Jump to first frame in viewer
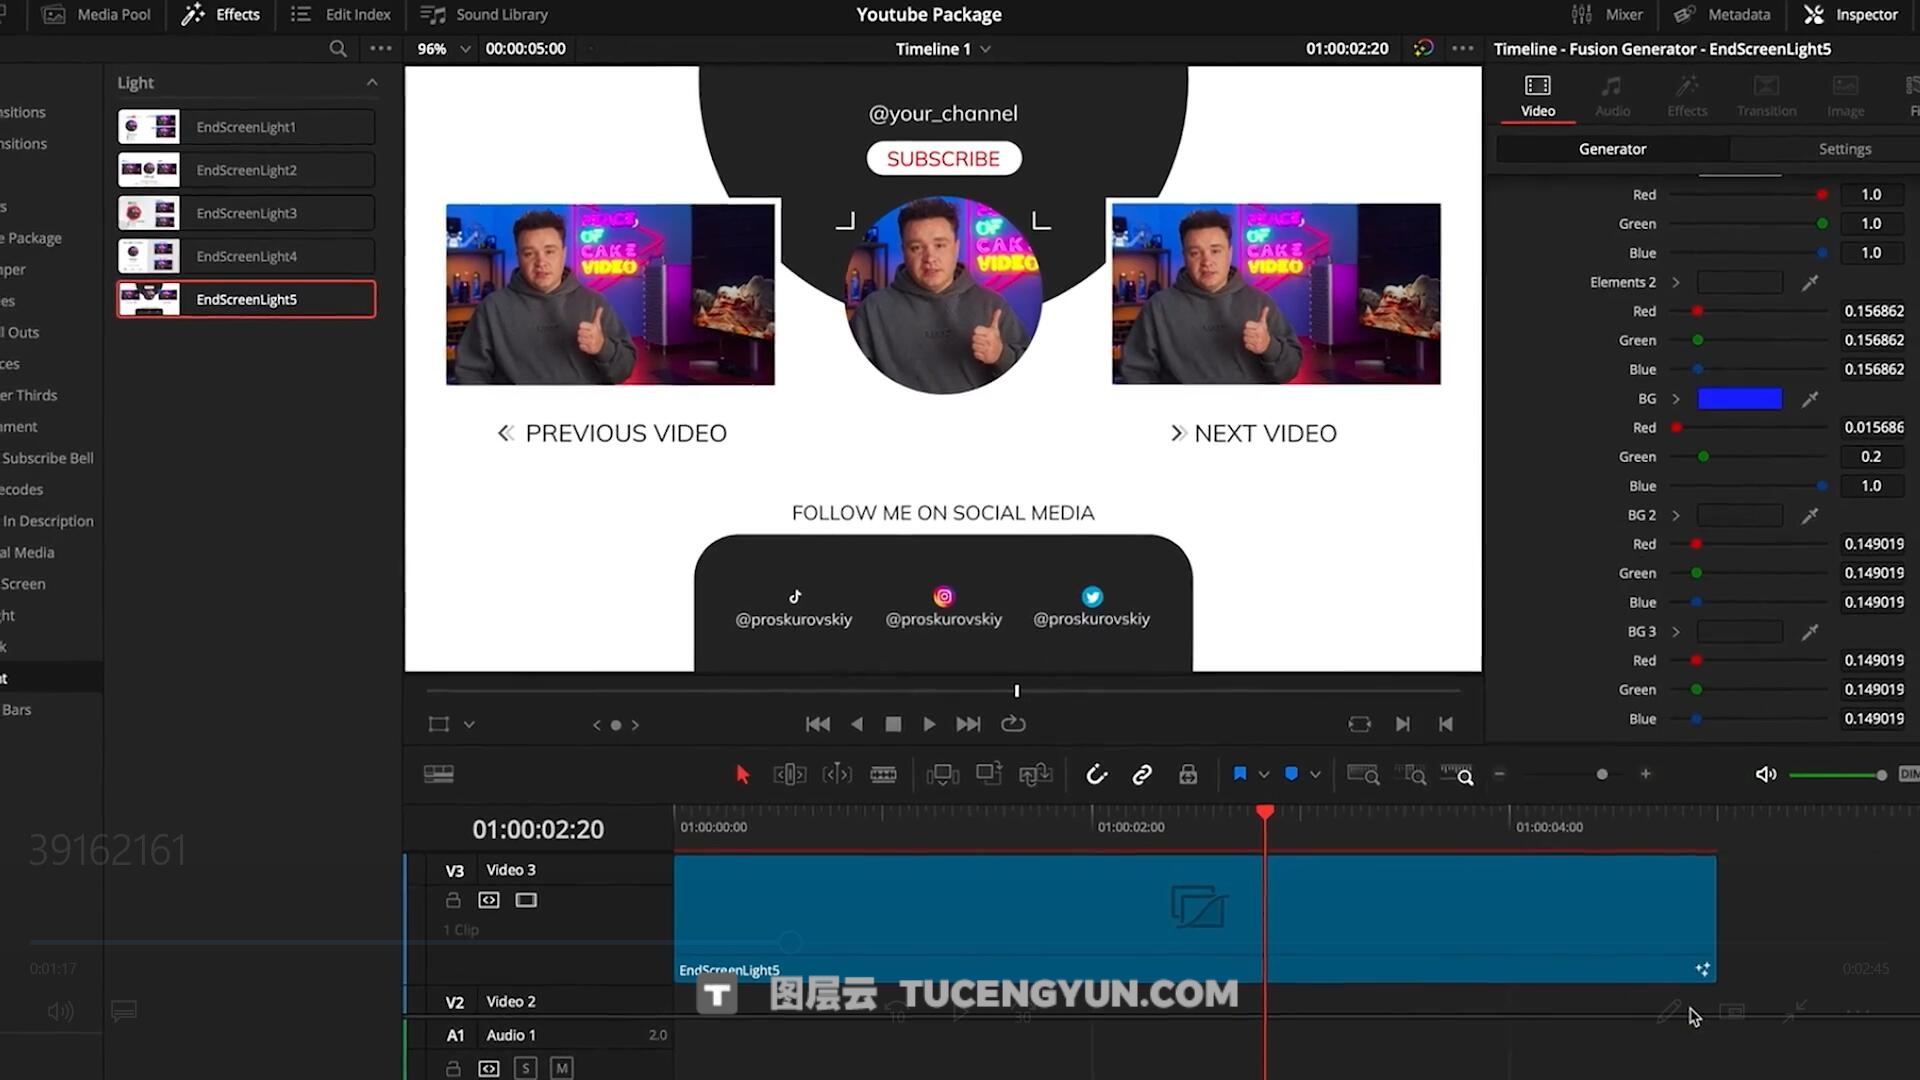 (817, 724)
